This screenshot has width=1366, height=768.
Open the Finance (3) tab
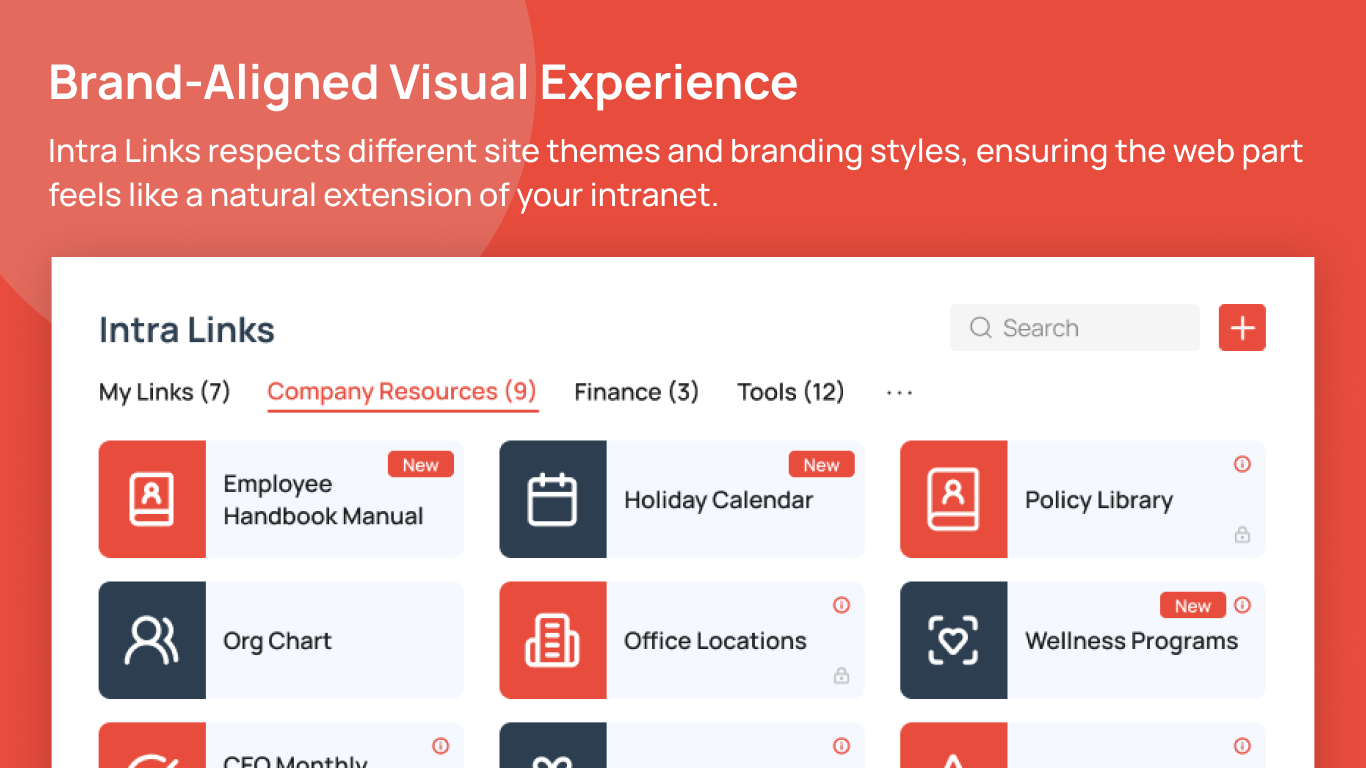tap(636, 392)
